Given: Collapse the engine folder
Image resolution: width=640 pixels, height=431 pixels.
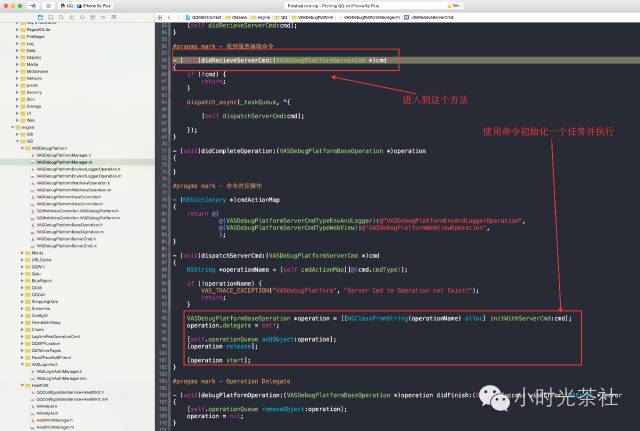Looking at the screenshot, I should tap(13, 127).
